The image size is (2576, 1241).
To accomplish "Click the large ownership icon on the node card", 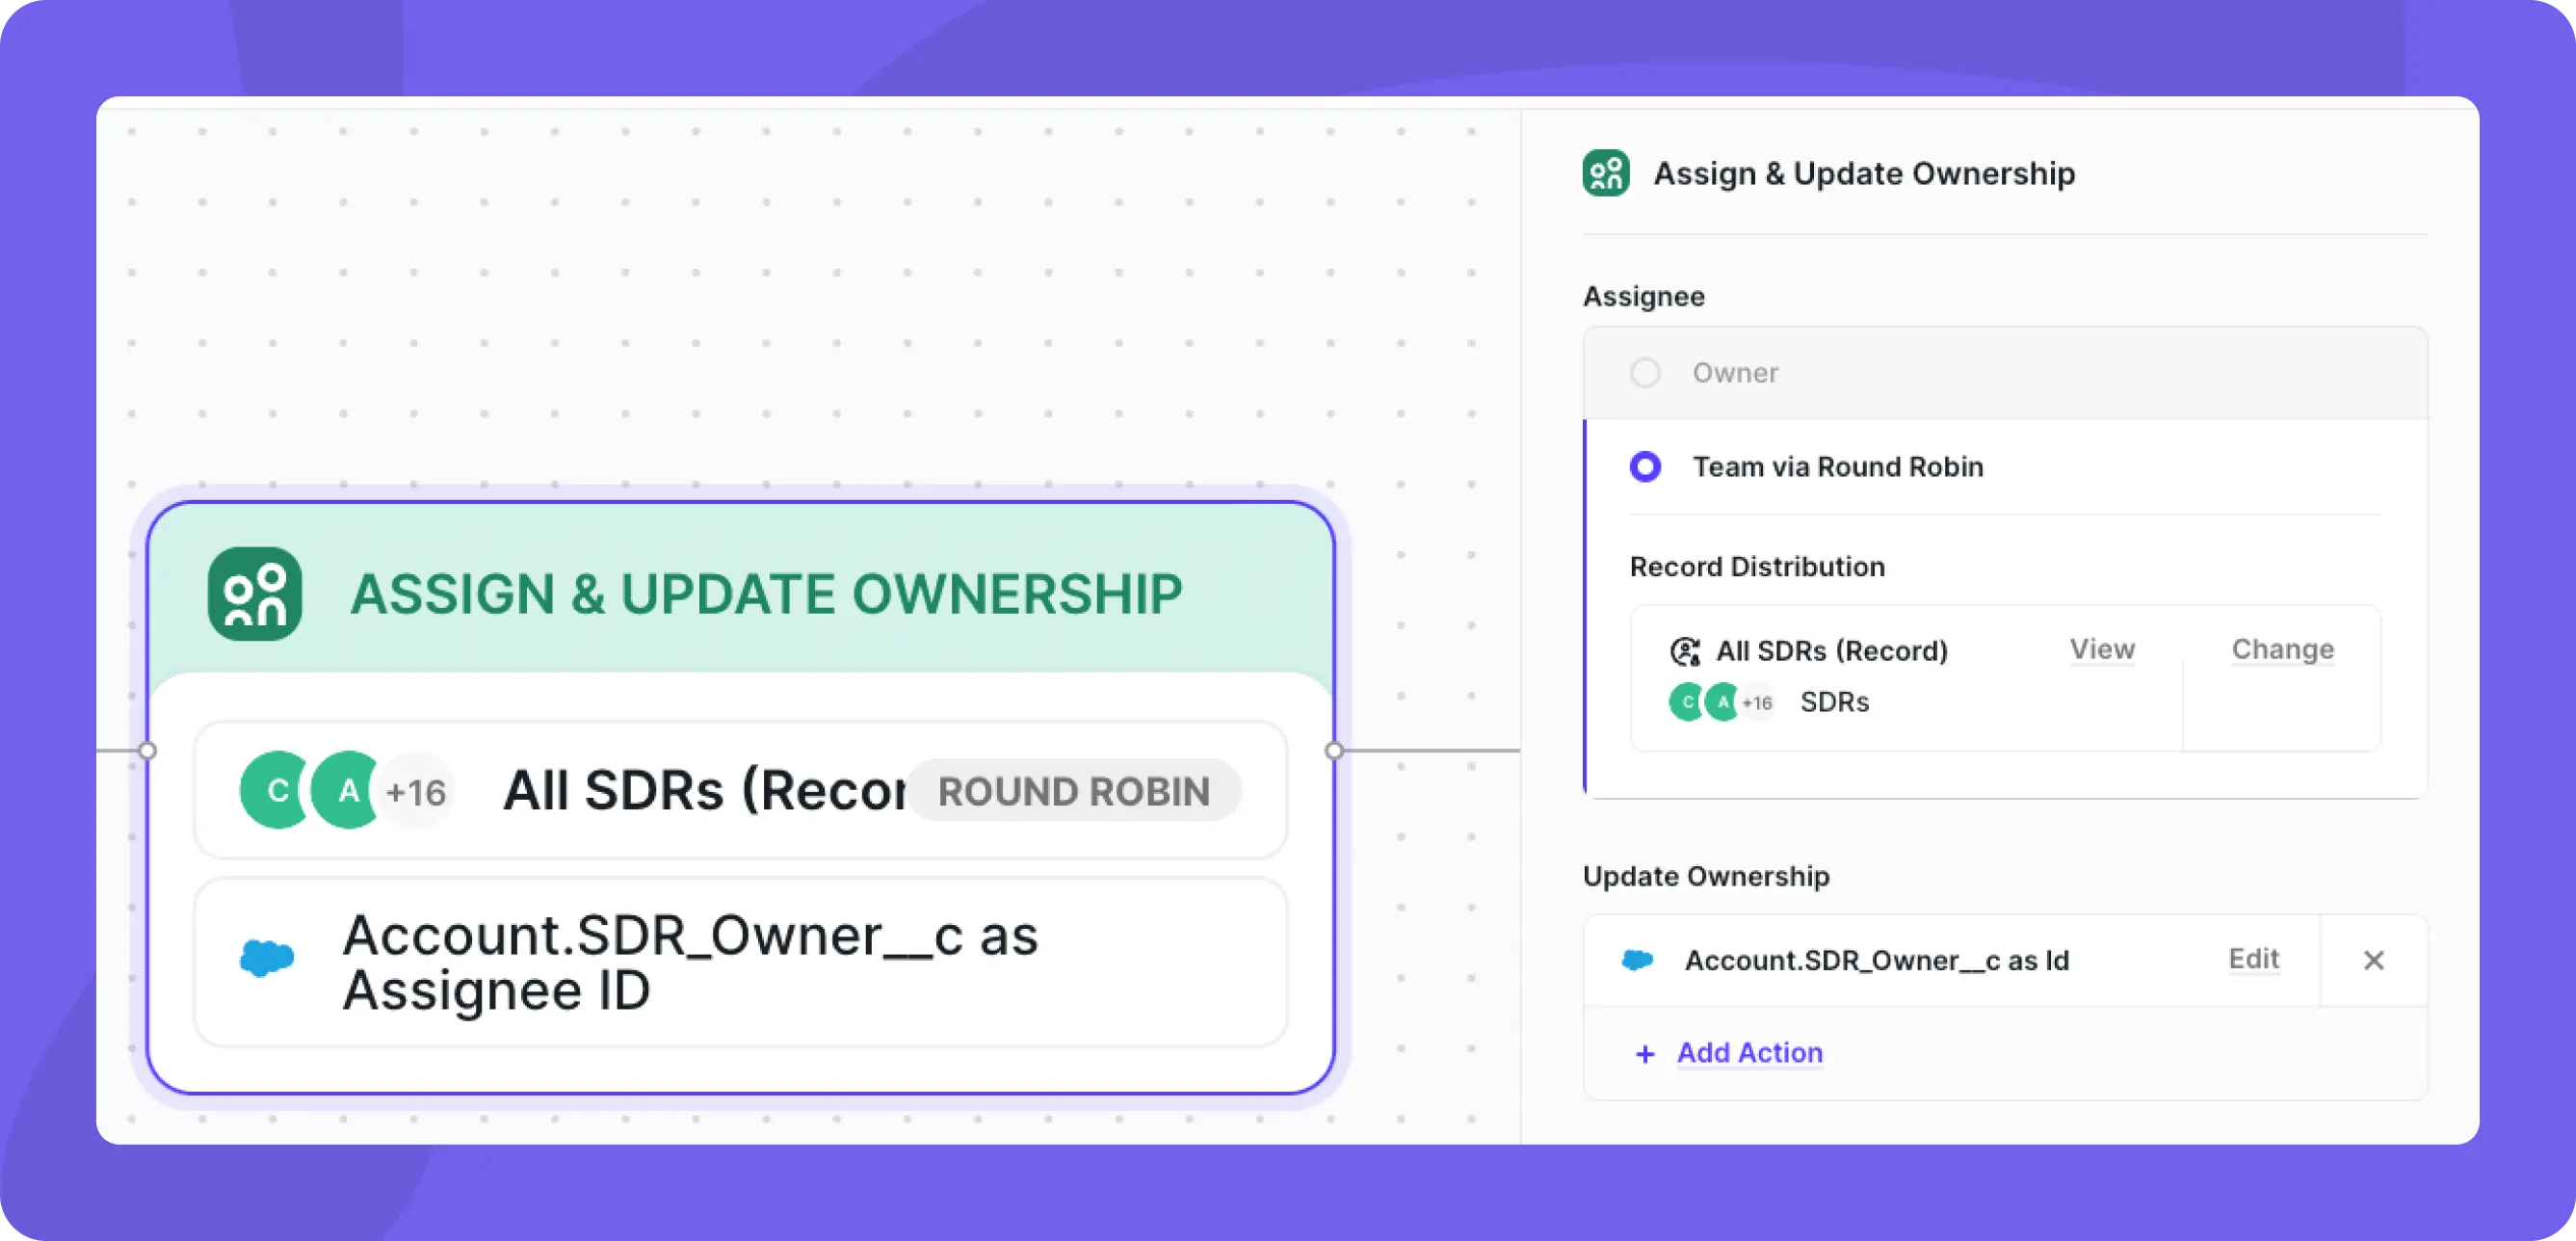I will pos(255,593).
